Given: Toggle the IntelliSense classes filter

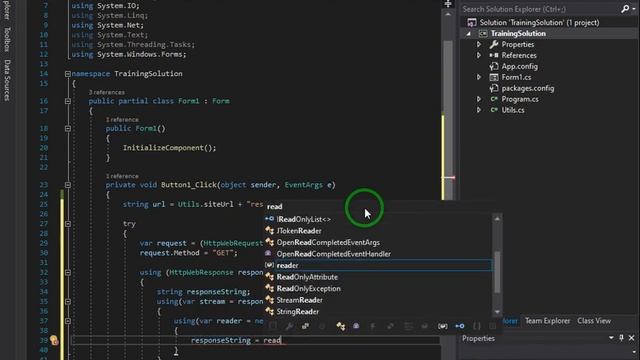Looking at the screenshot, I should point(340,326).
